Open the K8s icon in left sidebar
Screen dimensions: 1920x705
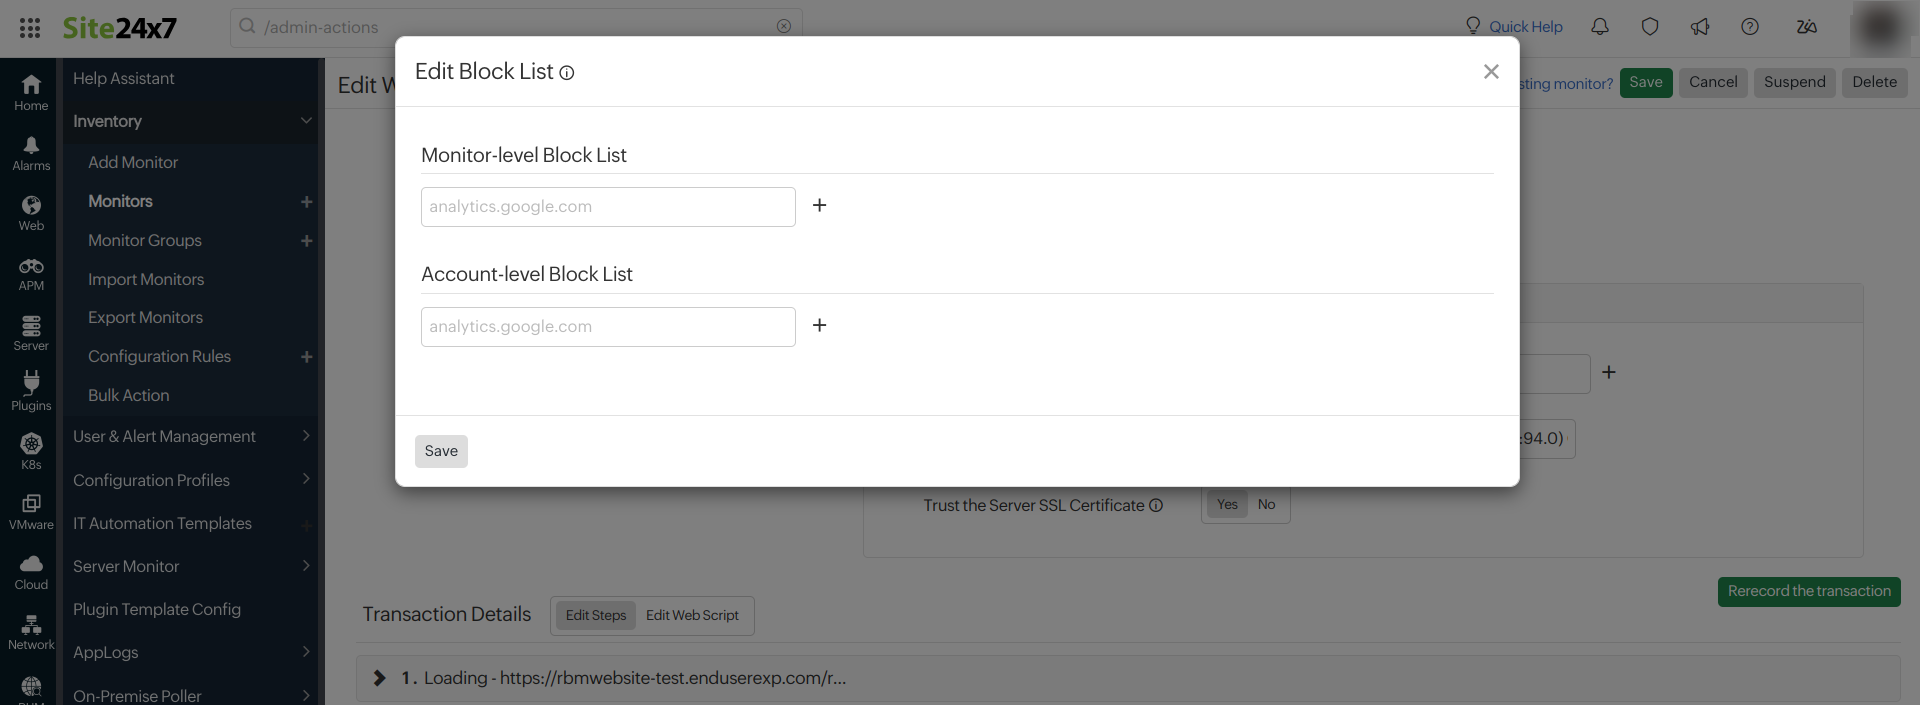pyautogui.click(x=31, y=451)
